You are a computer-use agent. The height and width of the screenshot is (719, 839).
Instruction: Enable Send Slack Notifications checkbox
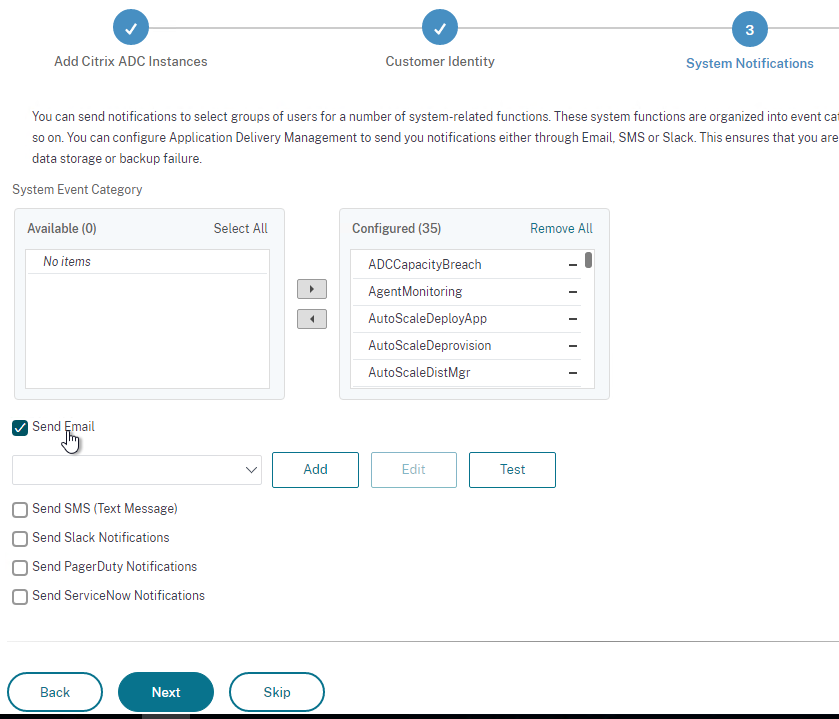point(20,539)
